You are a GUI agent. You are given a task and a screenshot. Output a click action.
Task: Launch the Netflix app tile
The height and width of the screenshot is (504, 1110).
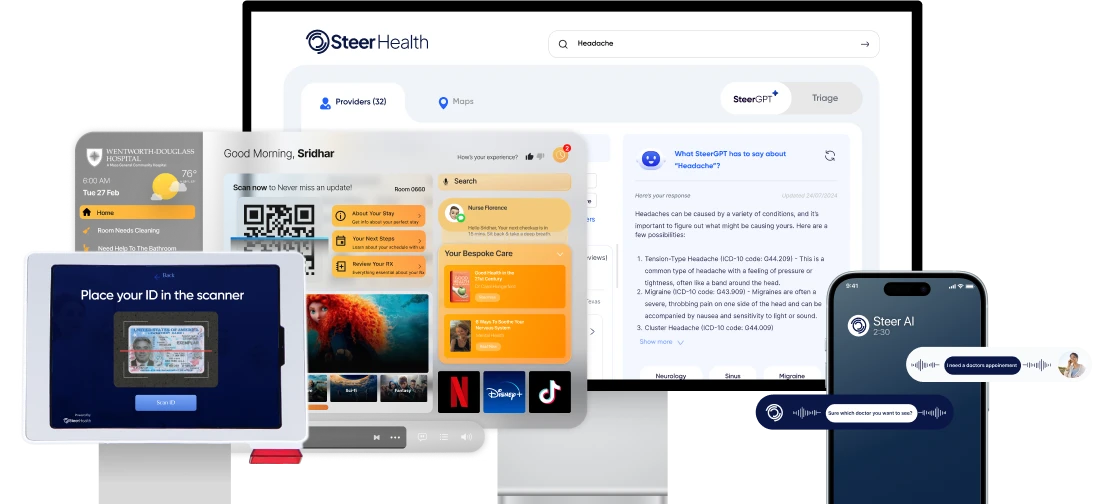(x=459, y=391)
